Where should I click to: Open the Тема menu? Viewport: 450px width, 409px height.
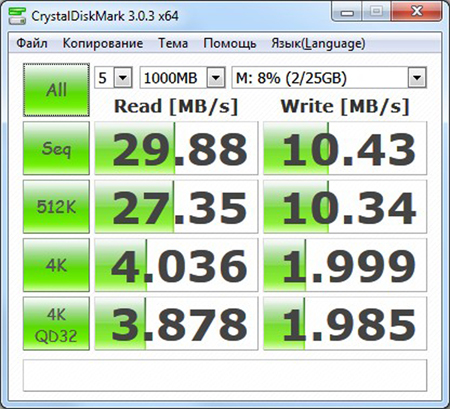[x=173, y=43]
